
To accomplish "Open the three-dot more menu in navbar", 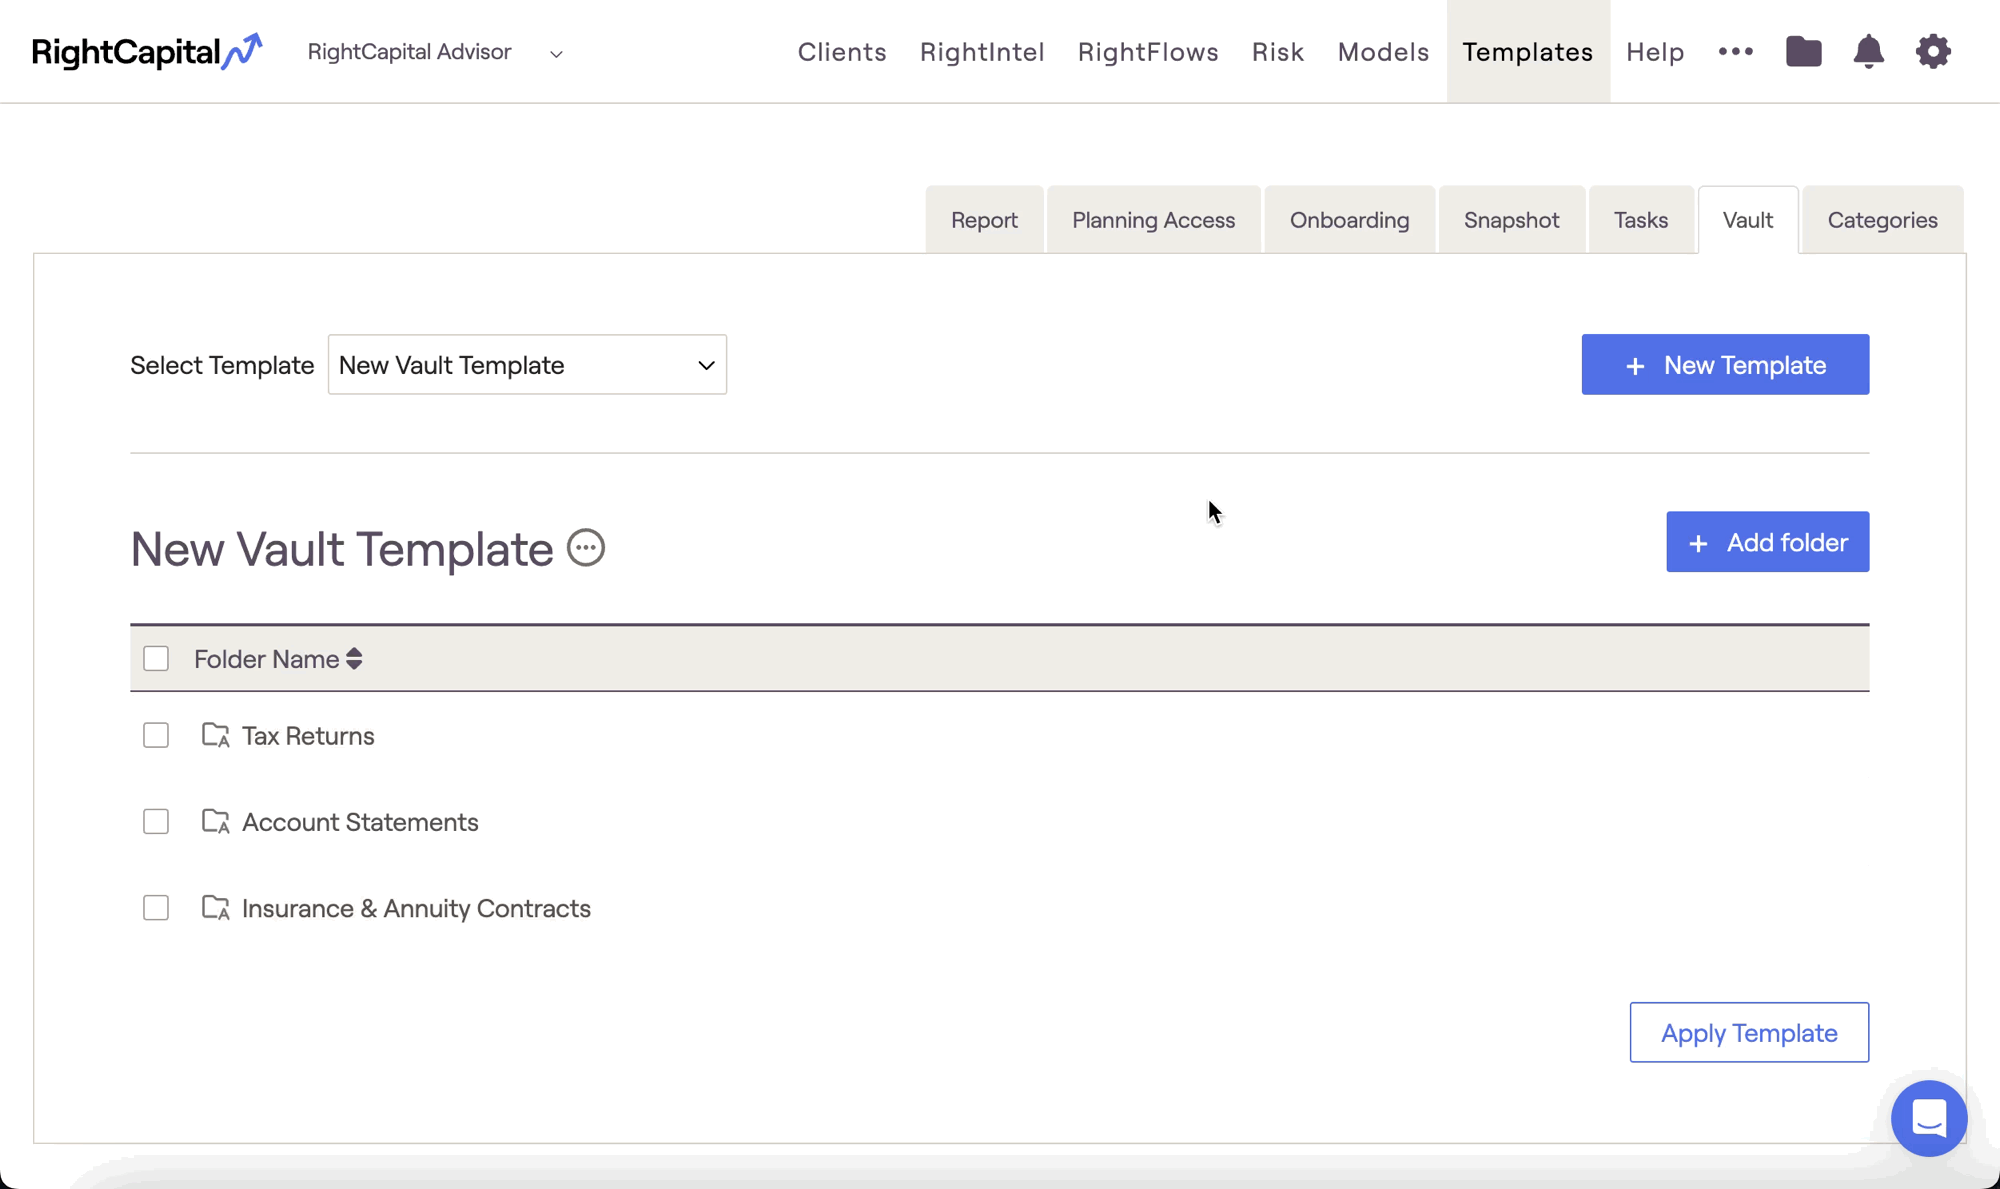I will (1736, 51).
